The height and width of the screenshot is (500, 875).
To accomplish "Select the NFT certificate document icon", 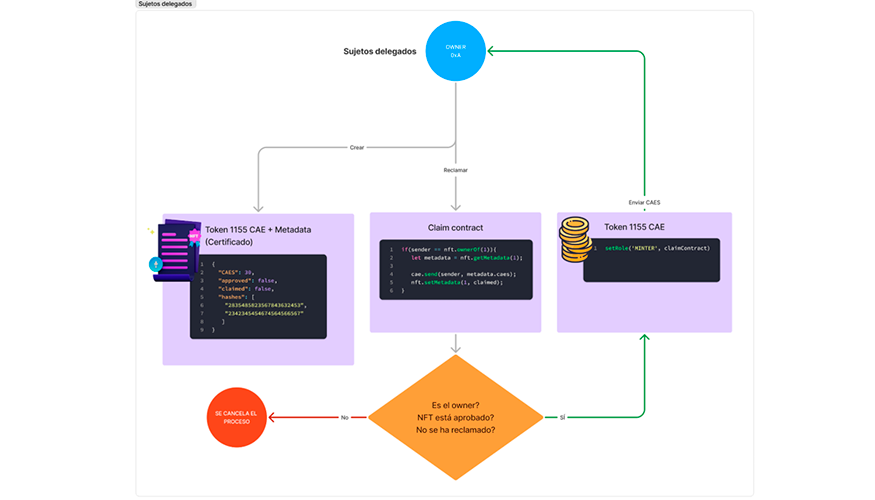I will coord(174,250).
